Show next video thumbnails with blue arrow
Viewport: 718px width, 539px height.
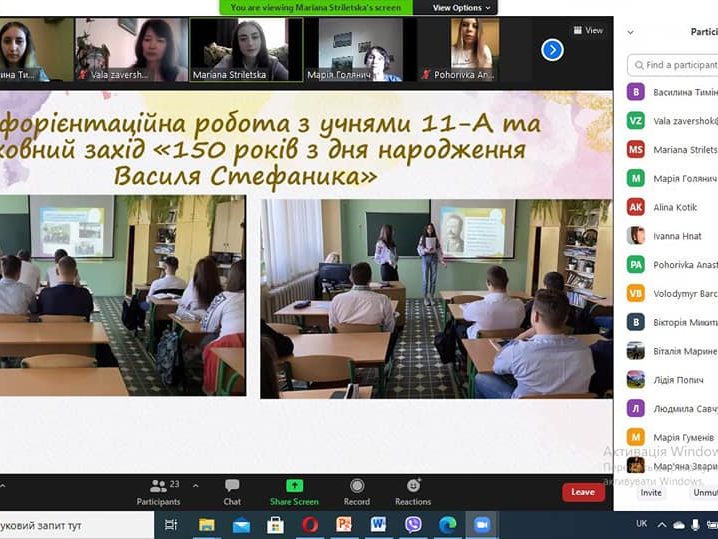click(552, 49)
